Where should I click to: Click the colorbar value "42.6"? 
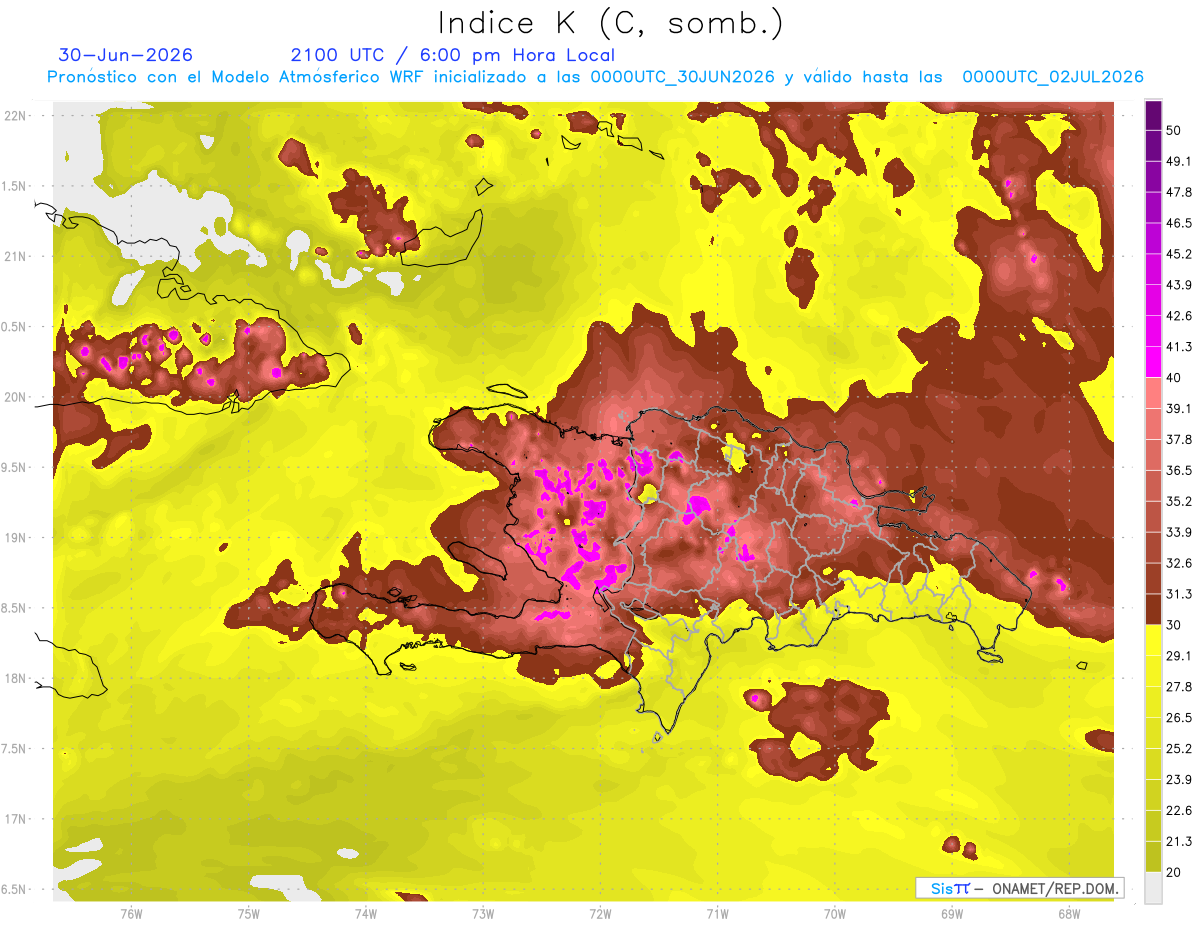pos(1178,316)
